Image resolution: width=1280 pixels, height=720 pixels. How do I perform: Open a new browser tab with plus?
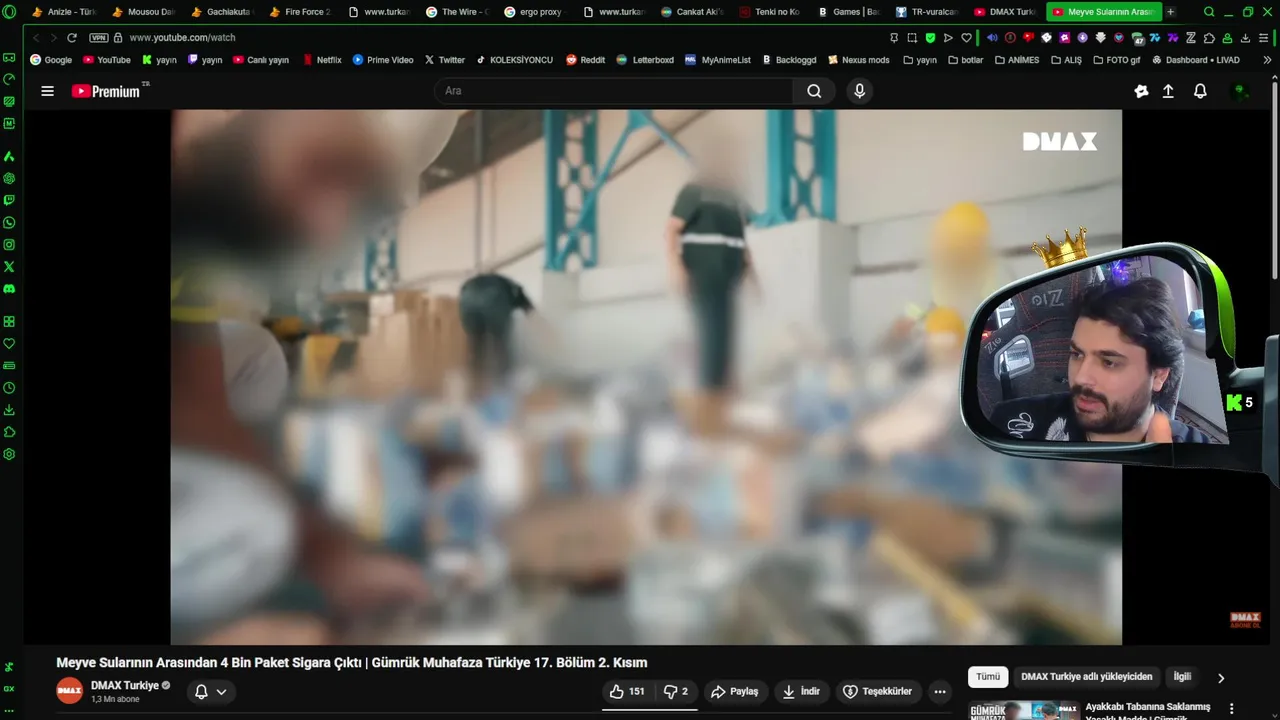1171,12
